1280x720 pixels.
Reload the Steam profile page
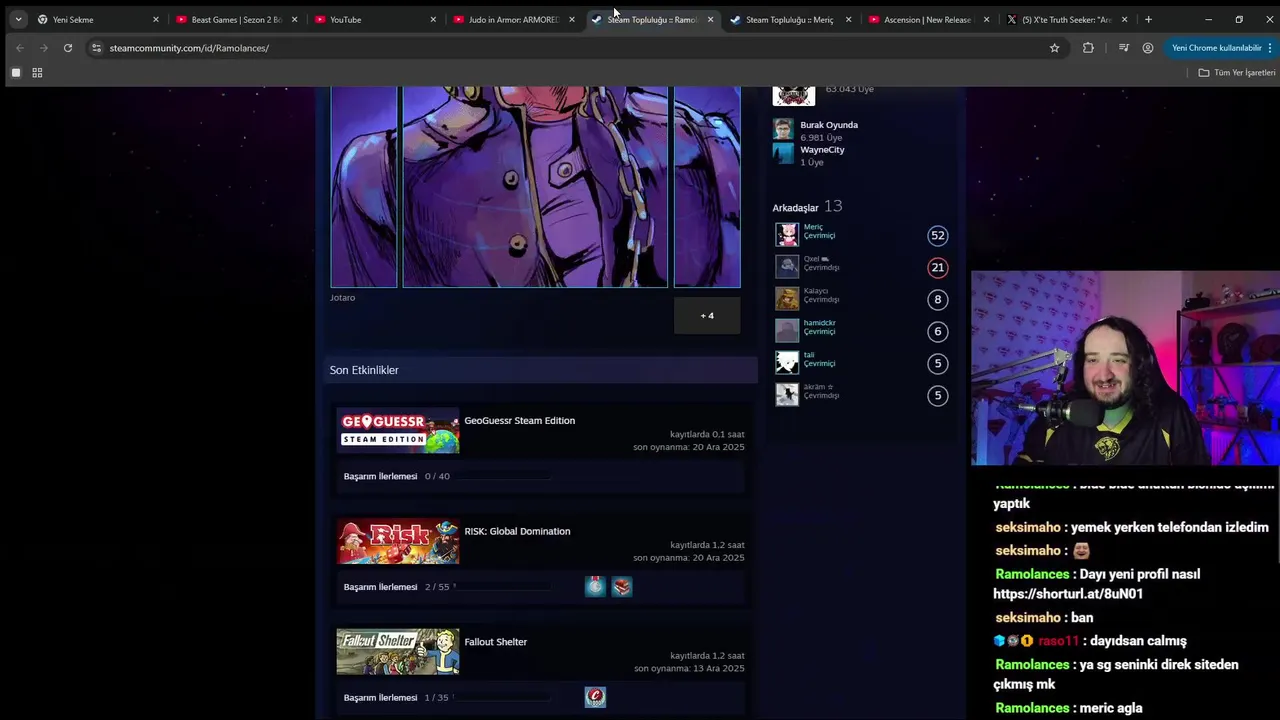(x=67, y=48)
